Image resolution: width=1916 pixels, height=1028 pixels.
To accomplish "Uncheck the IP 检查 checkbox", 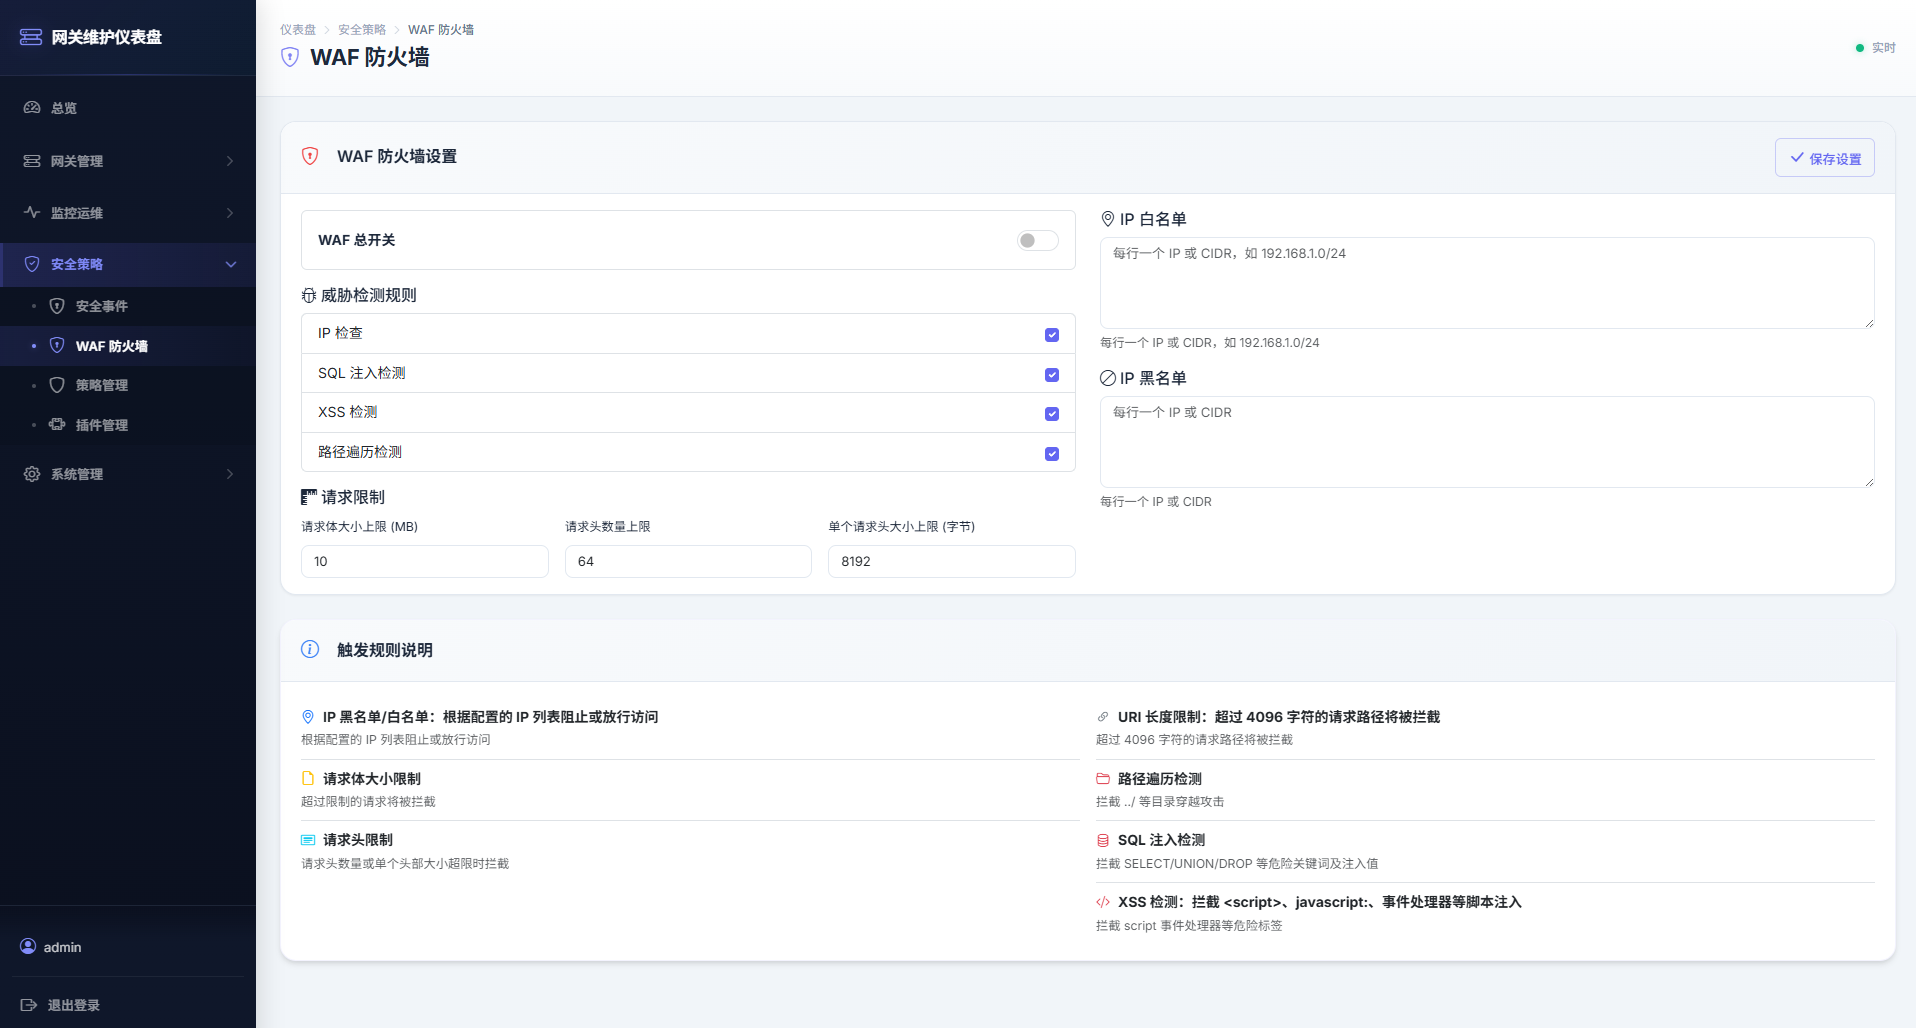I will click(x=1052, y=335).
